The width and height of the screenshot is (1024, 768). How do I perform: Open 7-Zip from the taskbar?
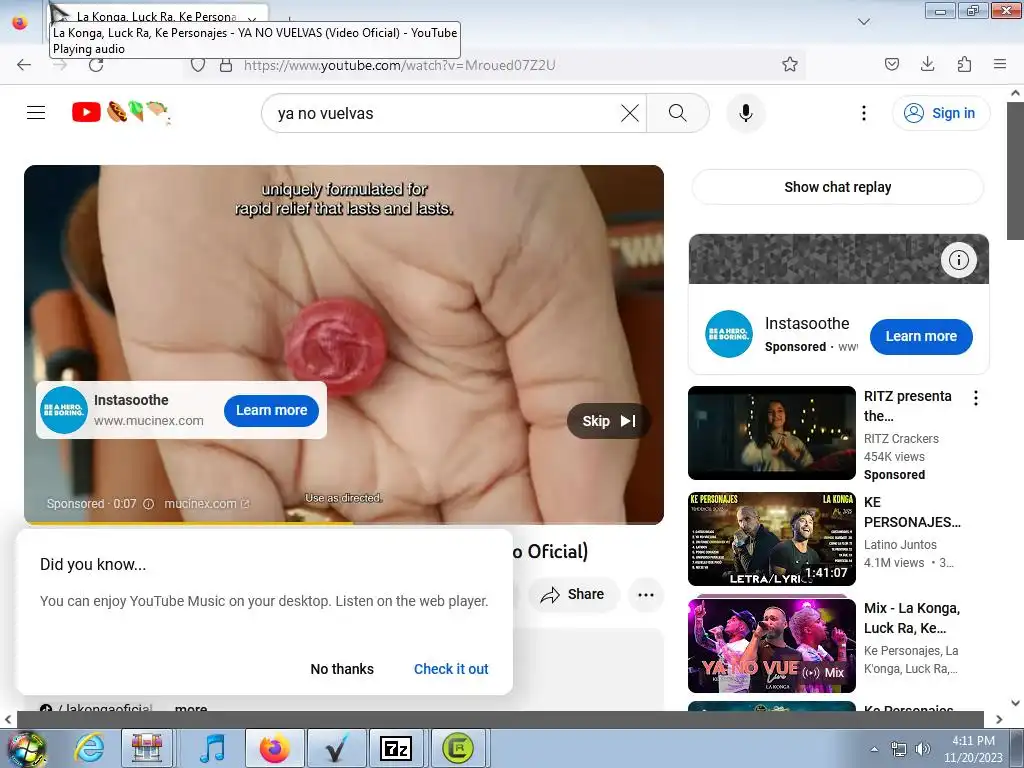pos(396,748)
